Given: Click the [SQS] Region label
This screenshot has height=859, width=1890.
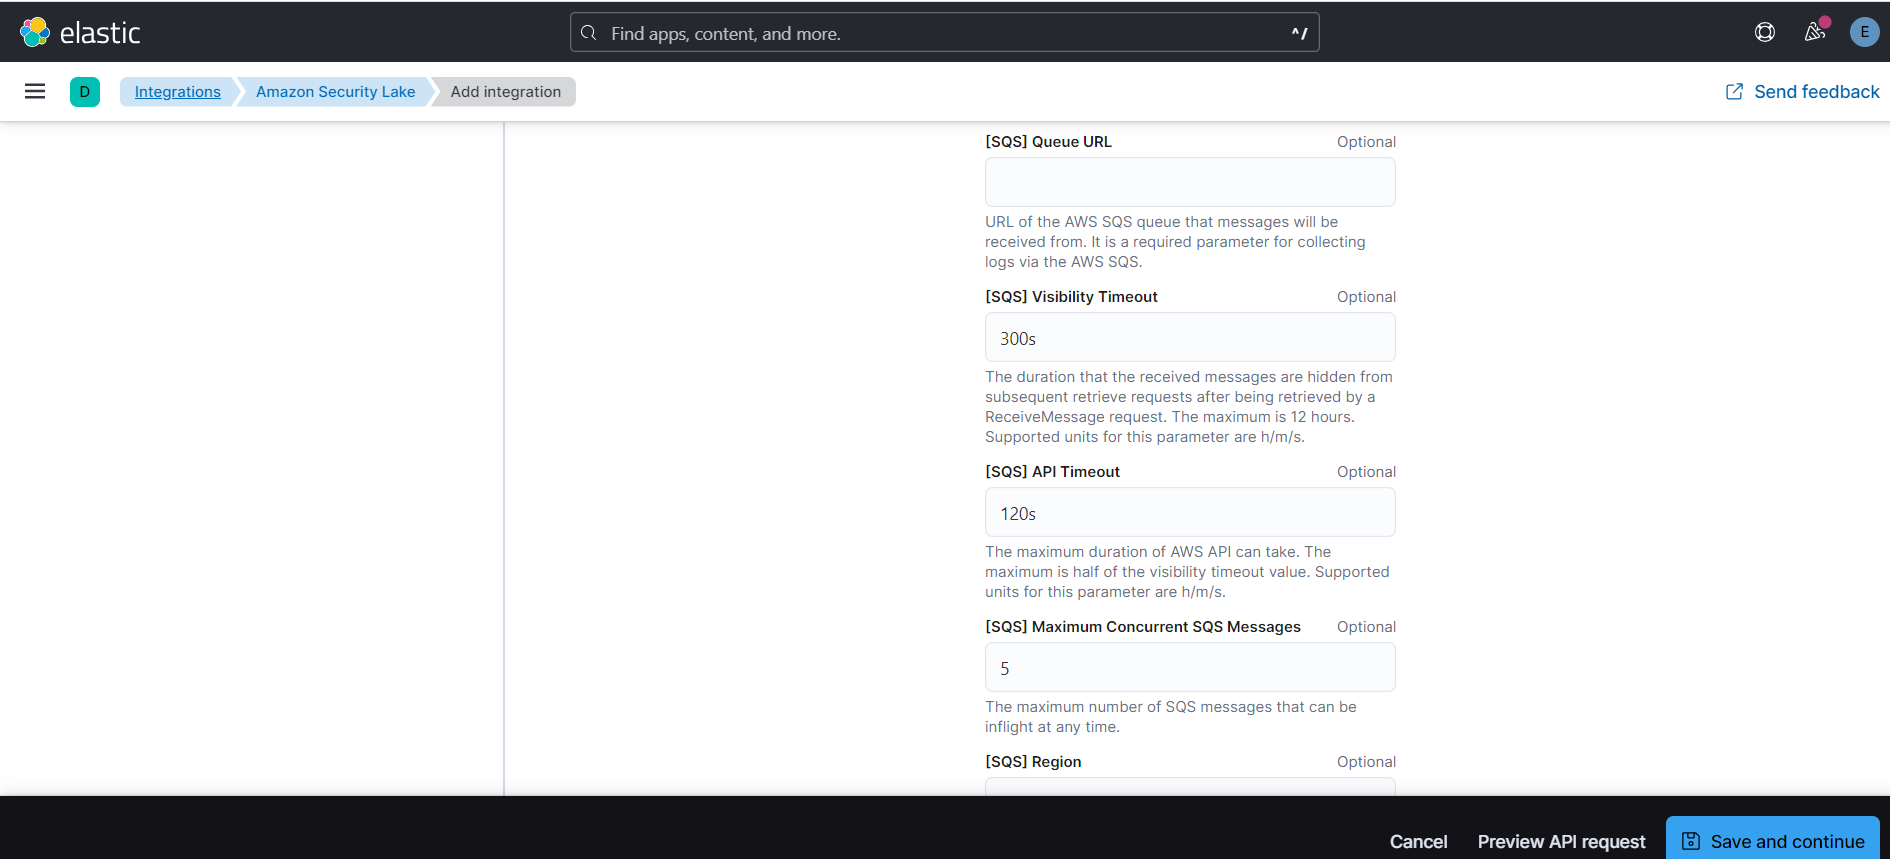Looking at the screenshot, I should coord(1033,762).
